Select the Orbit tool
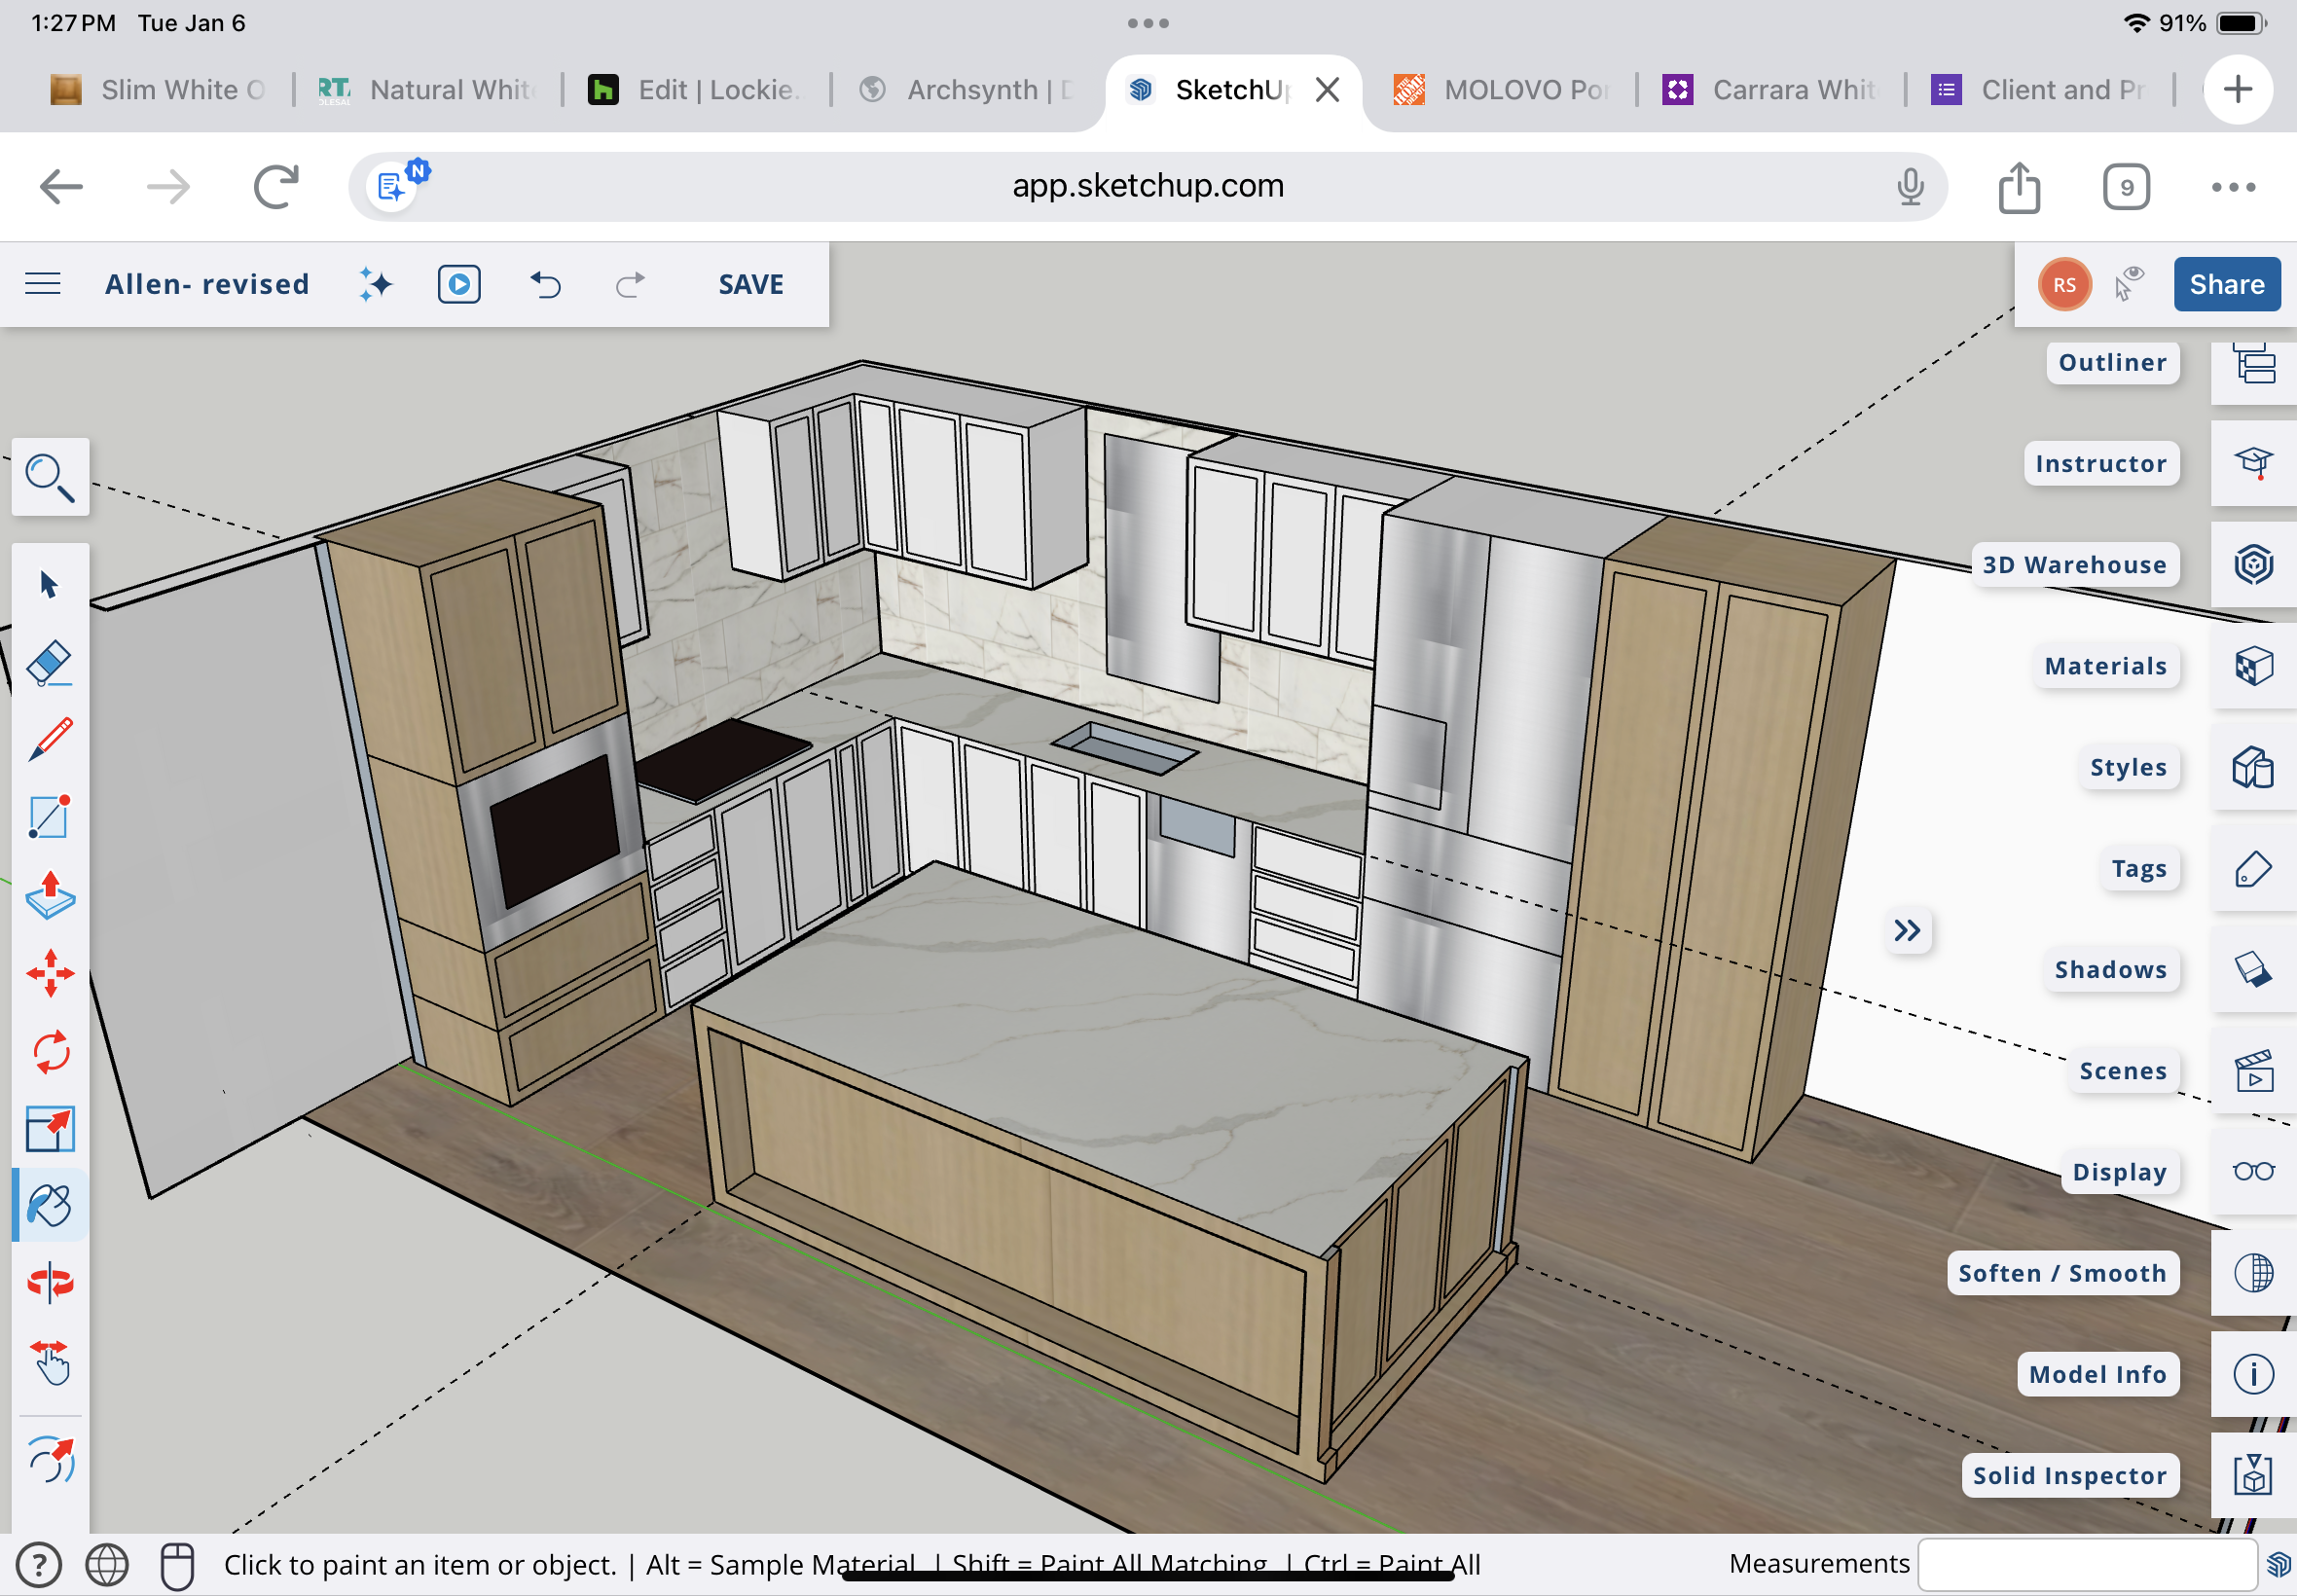The height and width of the screenshot is (1596, 2297). pyautogui.click(x=49, y=1283)
